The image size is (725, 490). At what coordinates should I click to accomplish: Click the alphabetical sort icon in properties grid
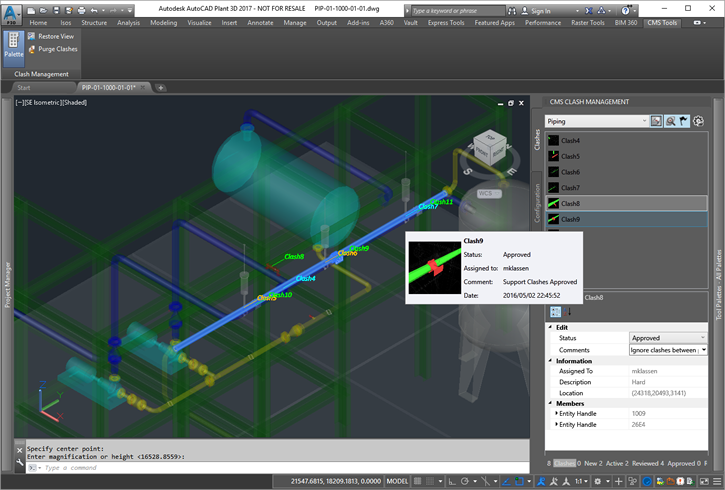click(x=567, y=312)
